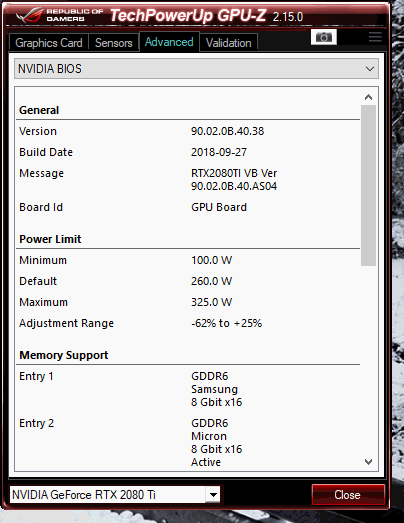Open the Sensors tab
The width and height of the screenshot is (404, 523).
113,43
